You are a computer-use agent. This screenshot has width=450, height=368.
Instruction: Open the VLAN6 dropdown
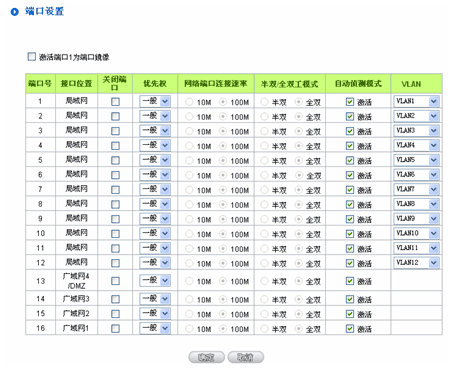pos(416,175)
